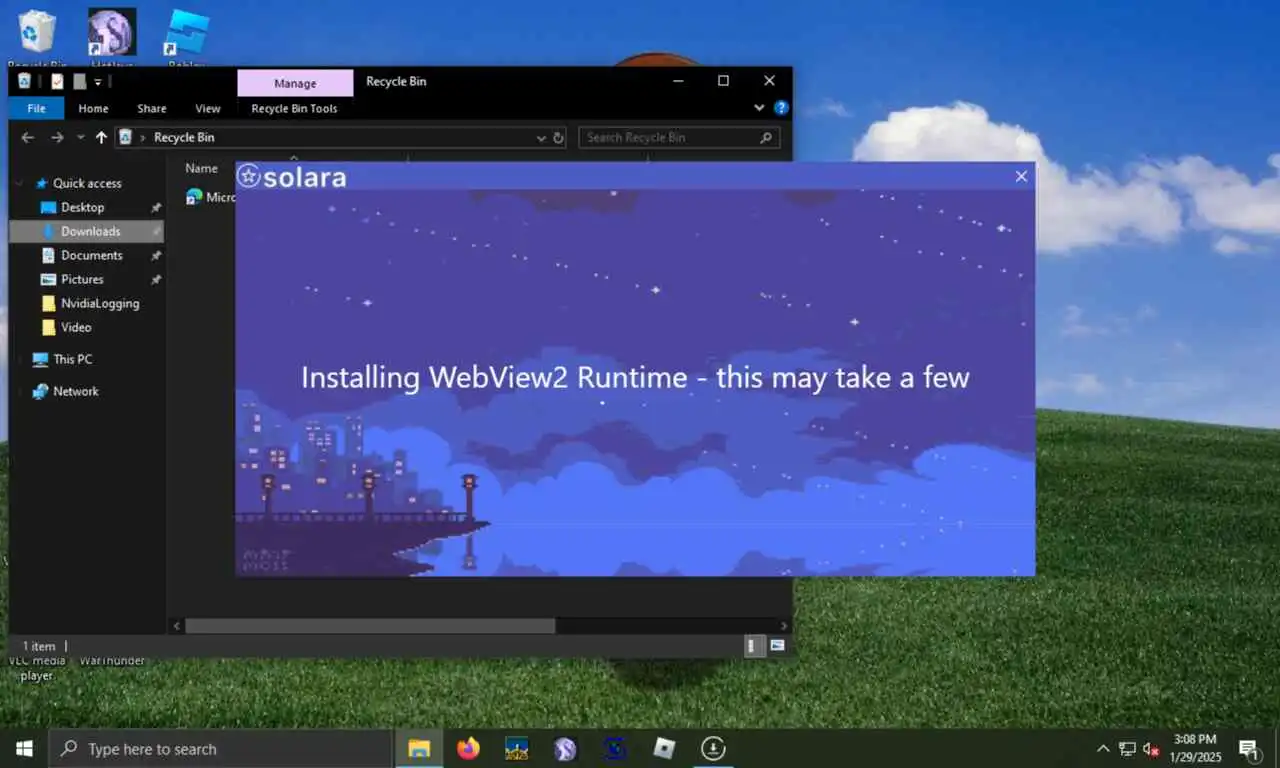Refresh the Recycle Bin view
This screenshot has height=768, width=1280.
point(558,138)
